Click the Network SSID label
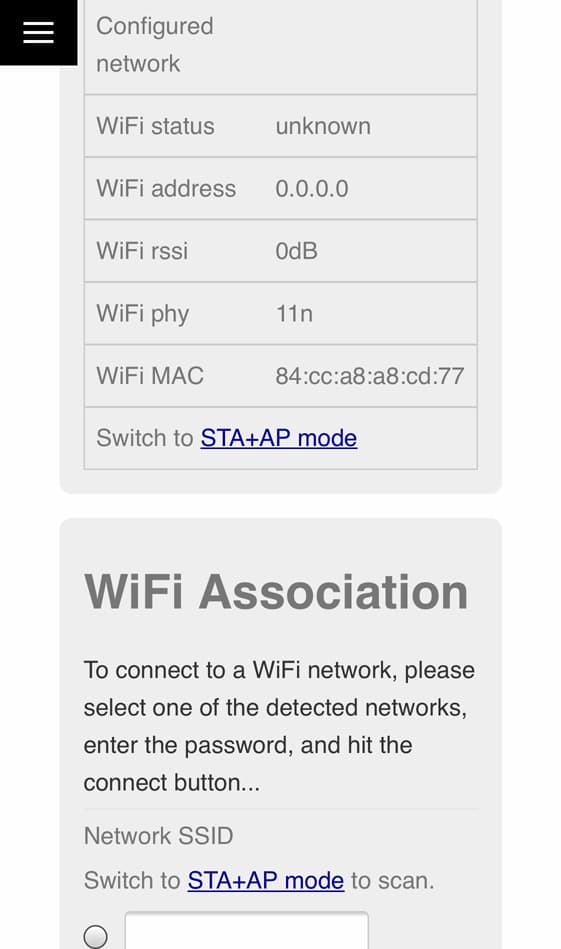 click(159, 836)
